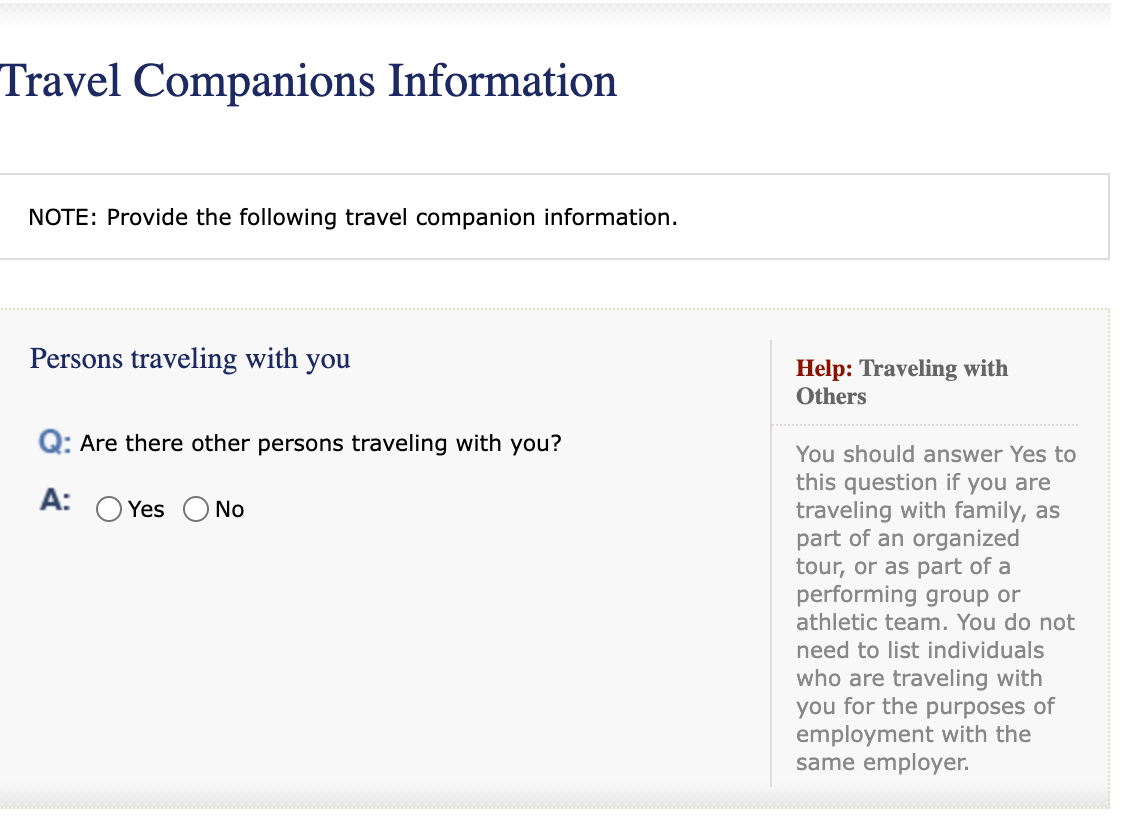
Task: Click the "Yes" answer label text
Action: pyautogui.click(x=146, y=510)
